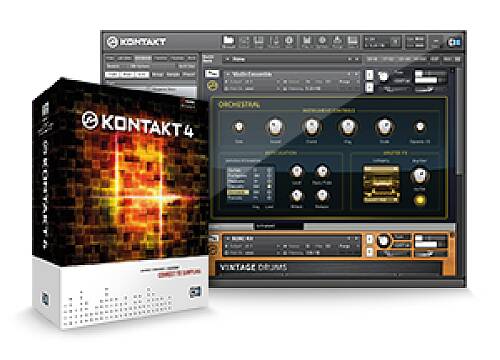The height and width of the screenshot is (360, 500).
Task: Open the wrench edit icon of the drum kit instrument
Action: [x=213, y=239]
